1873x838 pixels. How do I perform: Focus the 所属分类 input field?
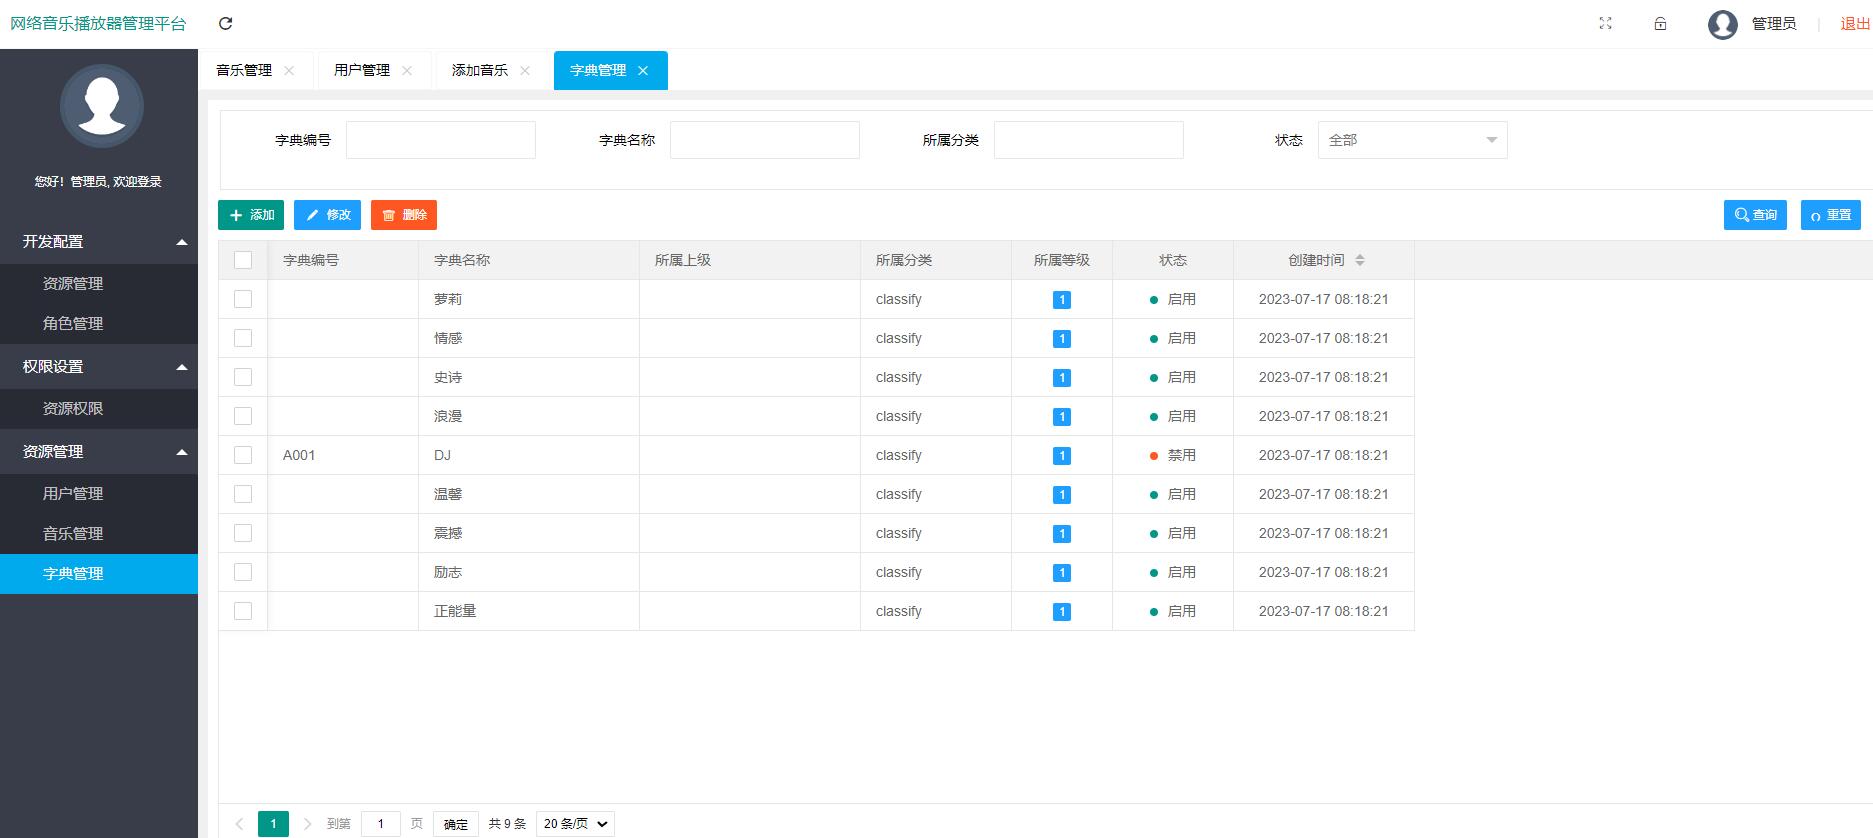pyautogui.click(x=1089, y=140)
